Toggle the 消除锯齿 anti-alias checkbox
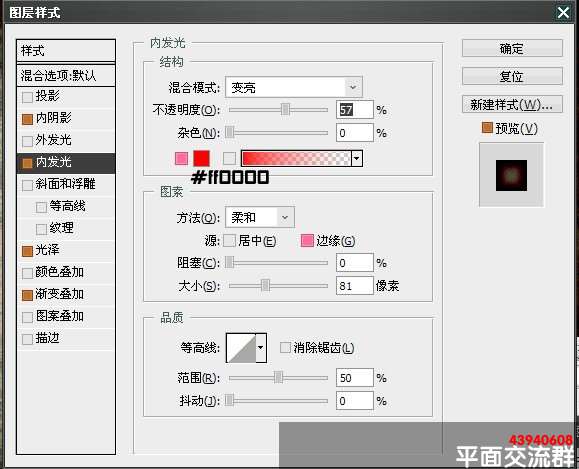The height and width of the screenshot is (469, 579). point(285,348)
